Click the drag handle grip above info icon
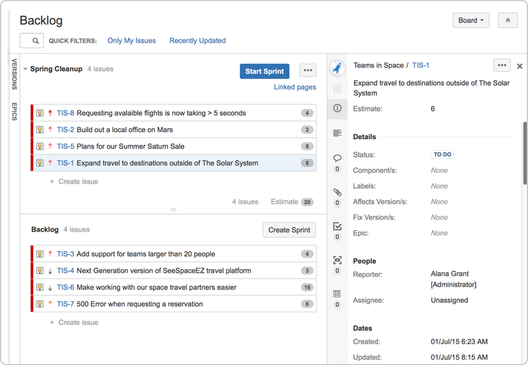528x365 pixels. point(337,89)
